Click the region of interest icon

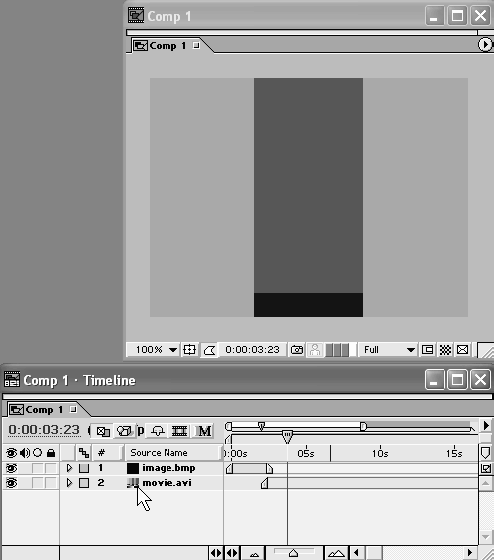(427, 350)
